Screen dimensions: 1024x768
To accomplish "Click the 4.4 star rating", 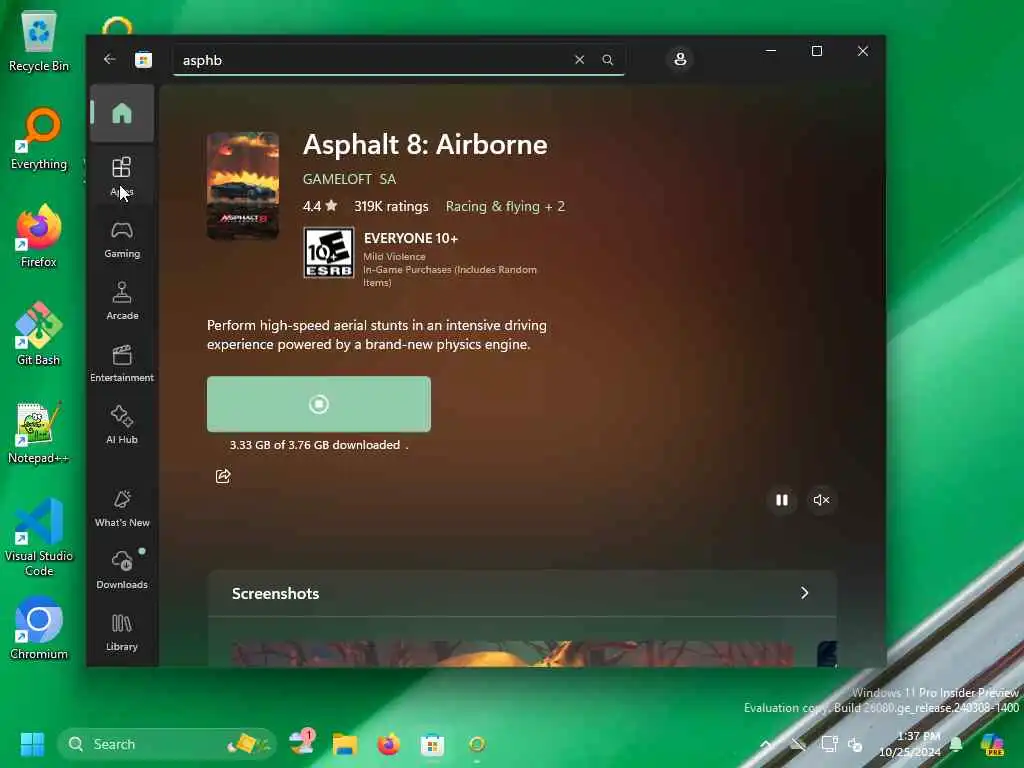I will pyautogui.click(x=320, y=206).
